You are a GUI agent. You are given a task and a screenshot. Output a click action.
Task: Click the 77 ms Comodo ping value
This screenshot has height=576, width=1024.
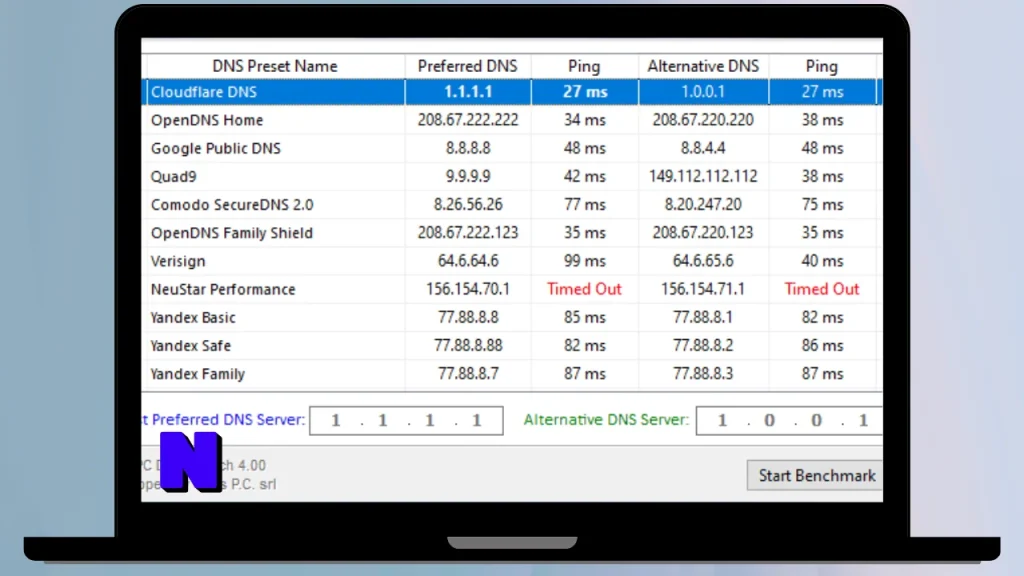[x=584, y=204]
